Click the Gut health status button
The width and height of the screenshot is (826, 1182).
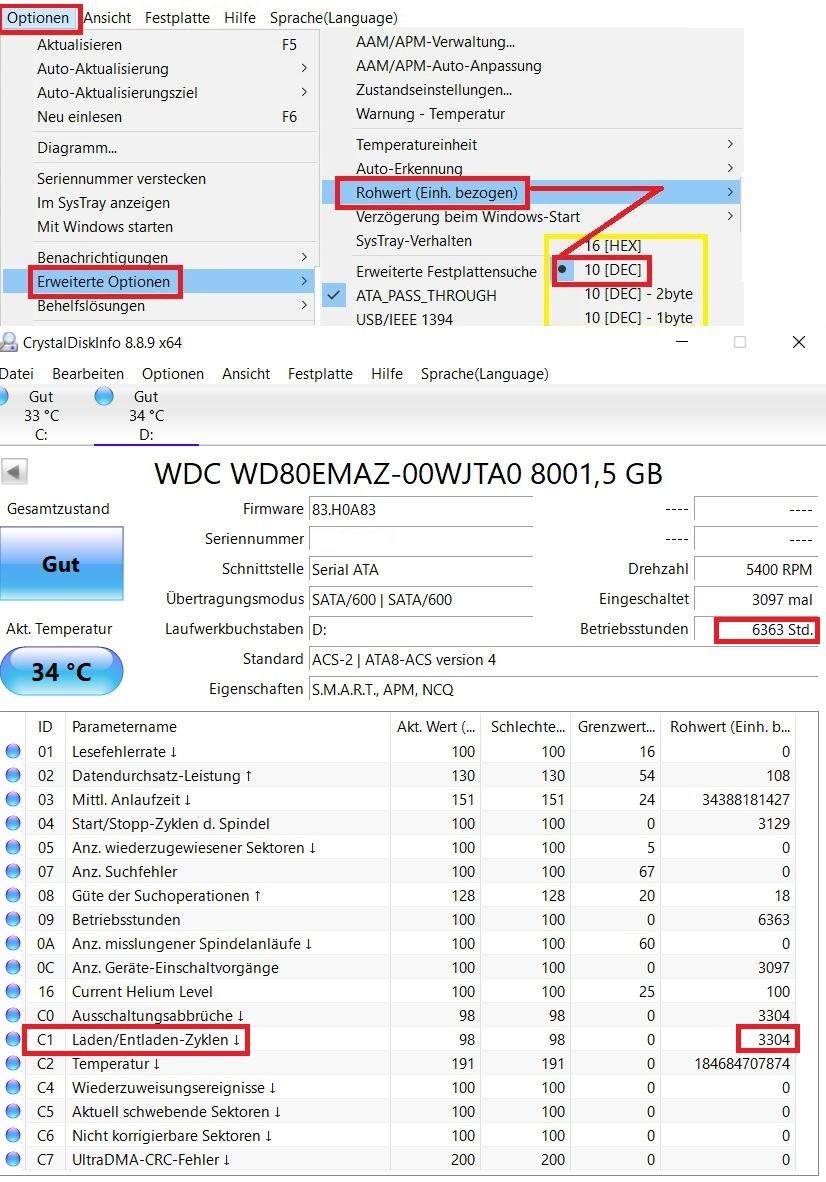pyautogui.click(x=61, y=563)
